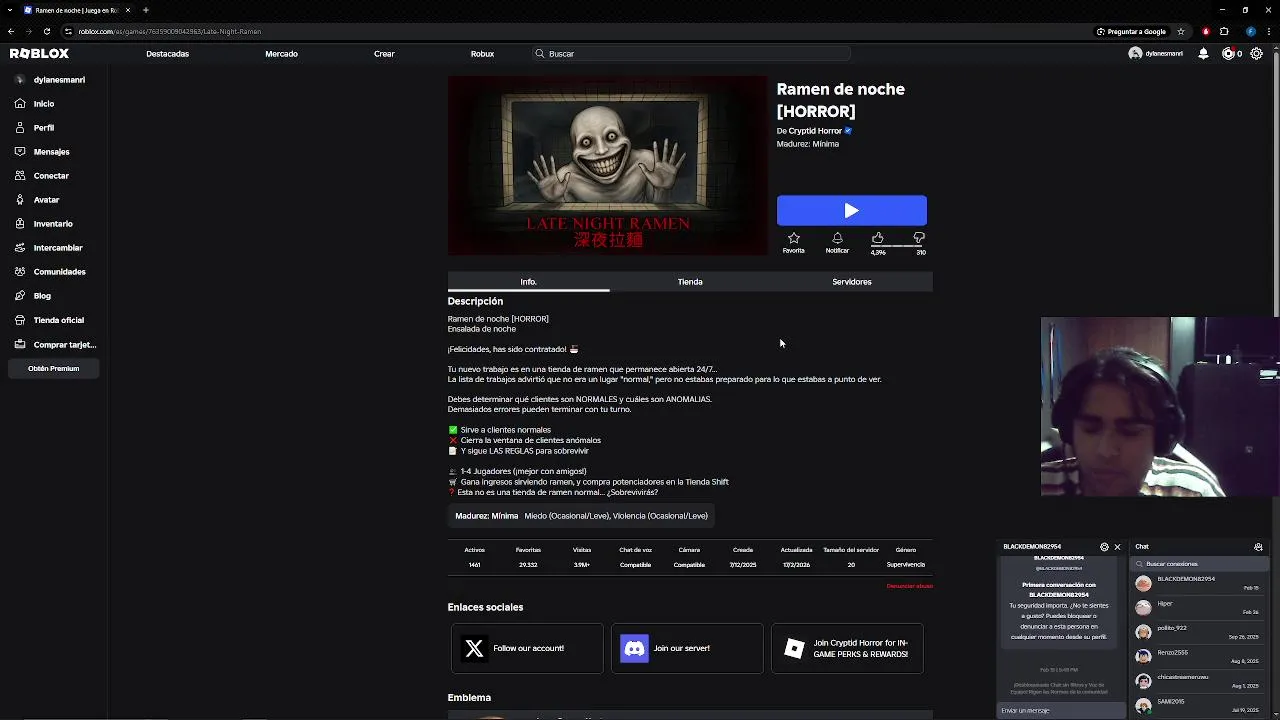Viewport: 1280px width, 720px height.
Task: Open the X social link icon
Action: coord(474,648)
